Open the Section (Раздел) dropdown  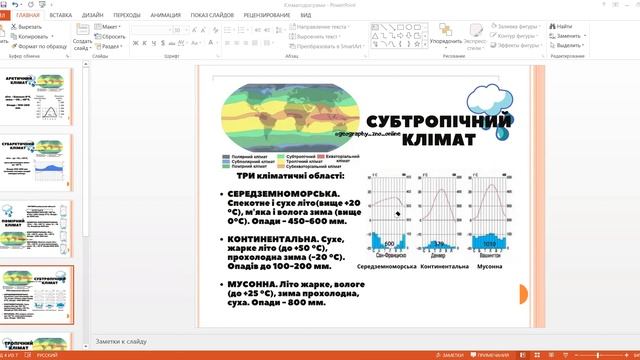point(109,46)
